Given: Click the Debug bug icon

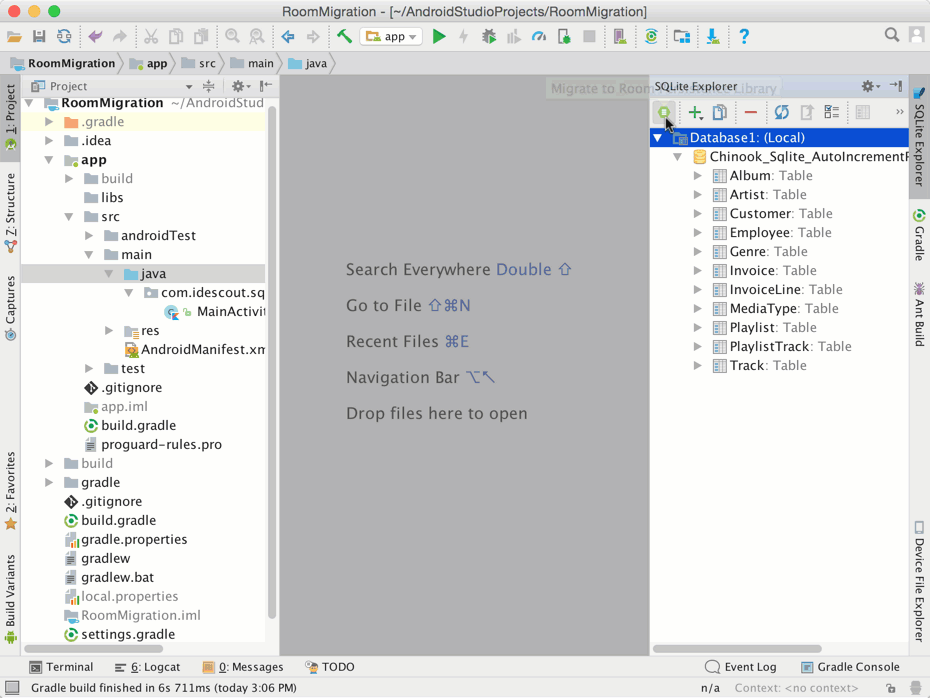Looking at the screenshot, I should click(489, 37).
